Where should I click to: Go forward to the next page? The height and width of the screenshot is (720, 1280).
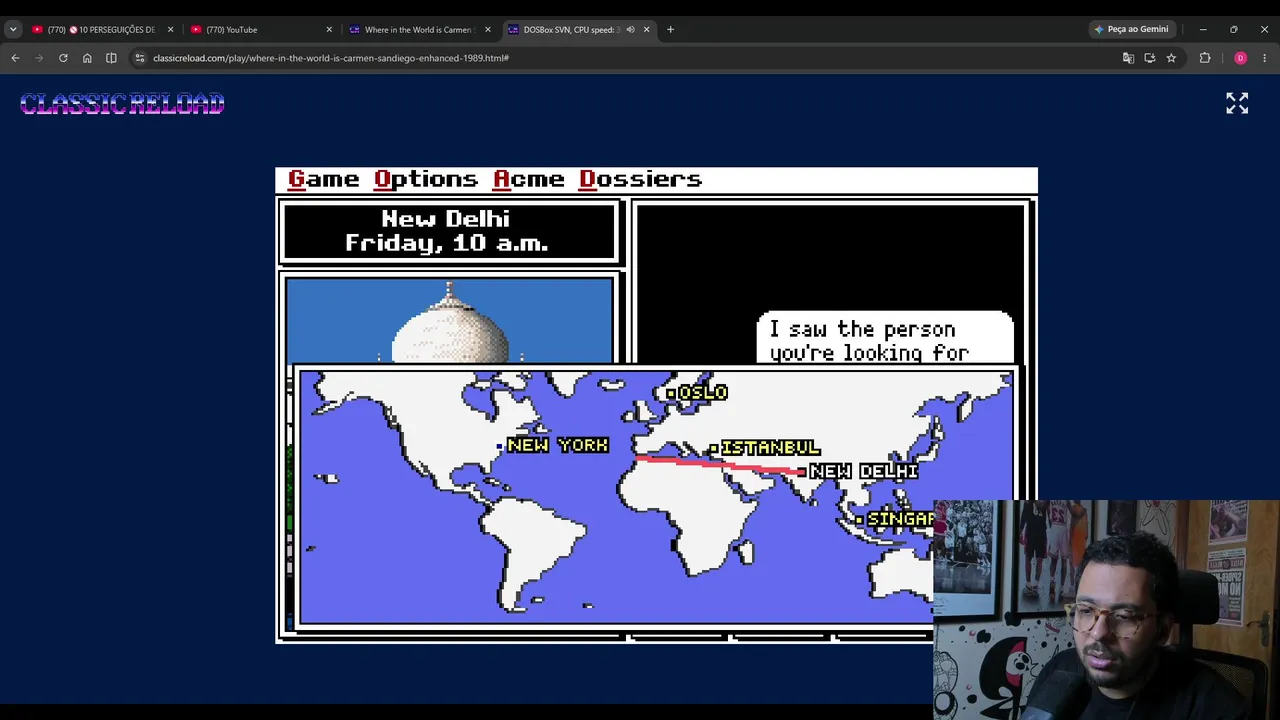click(x=39, y=58)
